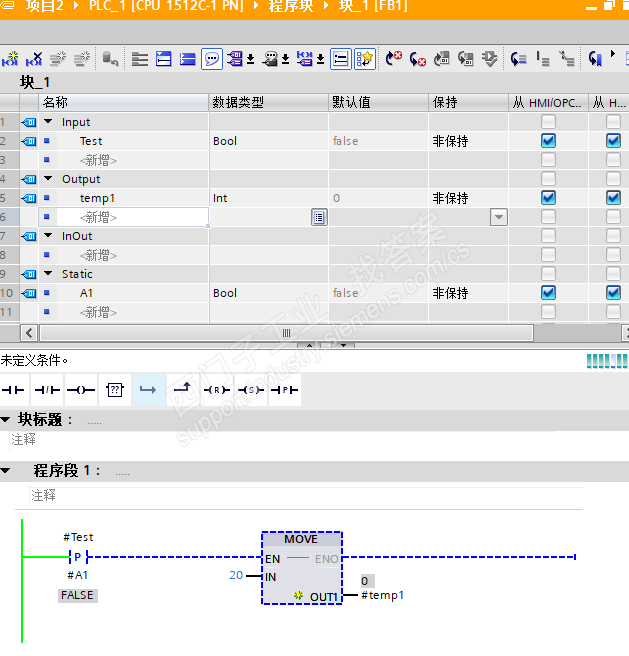The width and height of the screenshot is (629, 656).
Task: Tick HMI/OPC checkbox in Static row
Action: (x=548, y=274)
